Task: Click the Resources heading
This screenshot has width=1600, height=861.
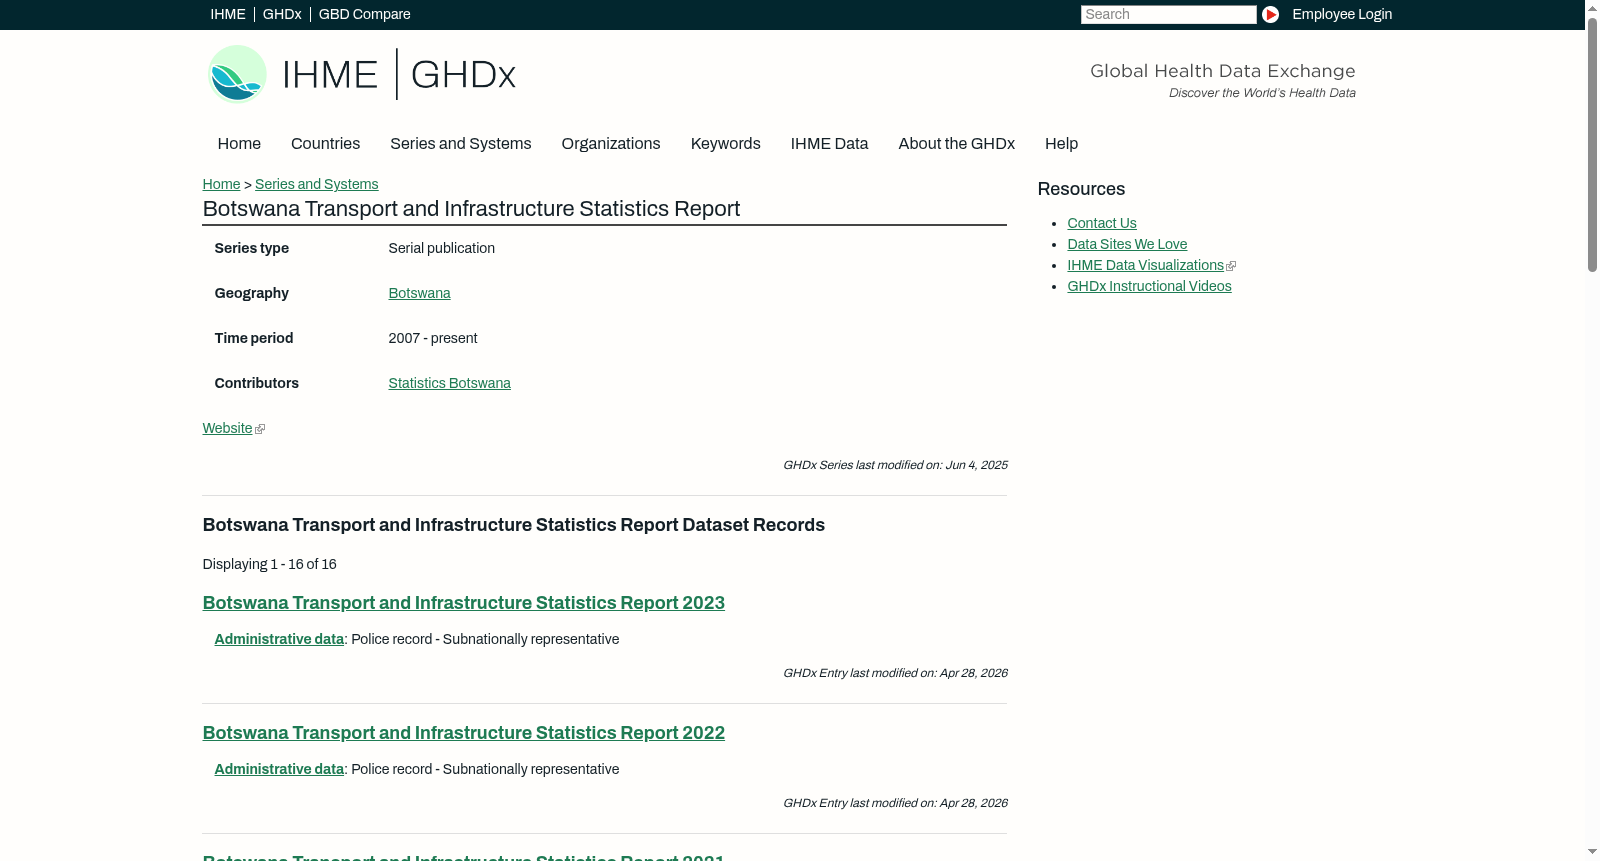Action: point(1081,189)
